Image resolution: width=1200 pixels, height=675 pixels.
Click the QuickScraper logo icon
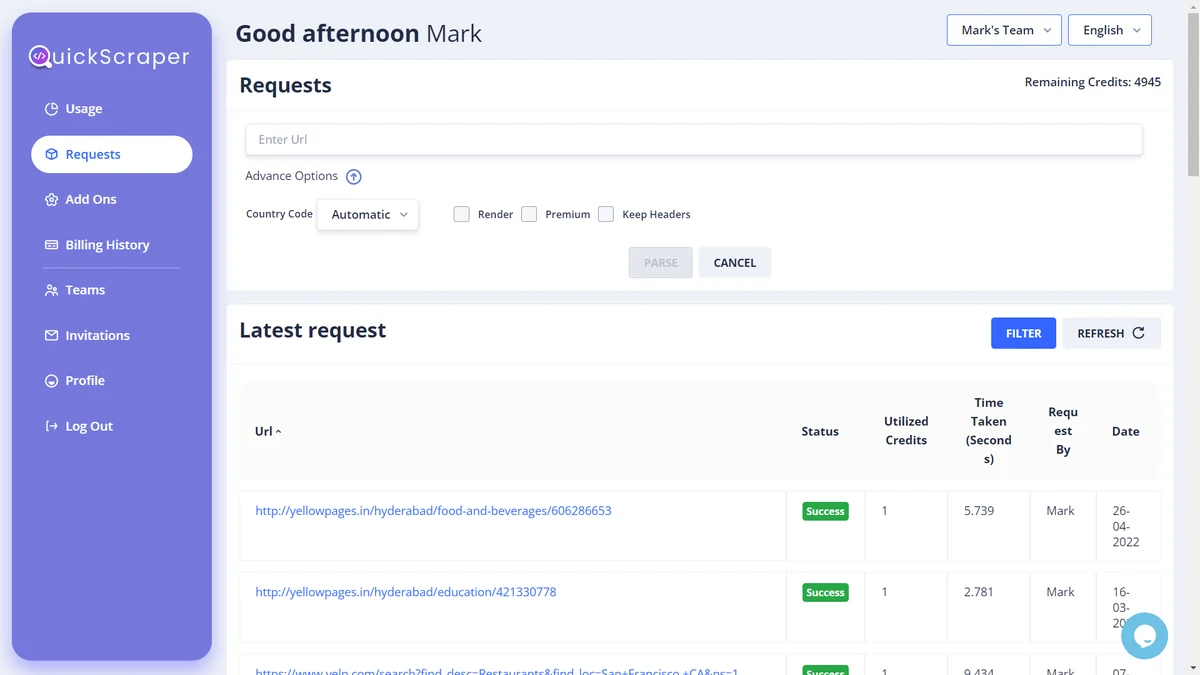click(x=39, y=57)
